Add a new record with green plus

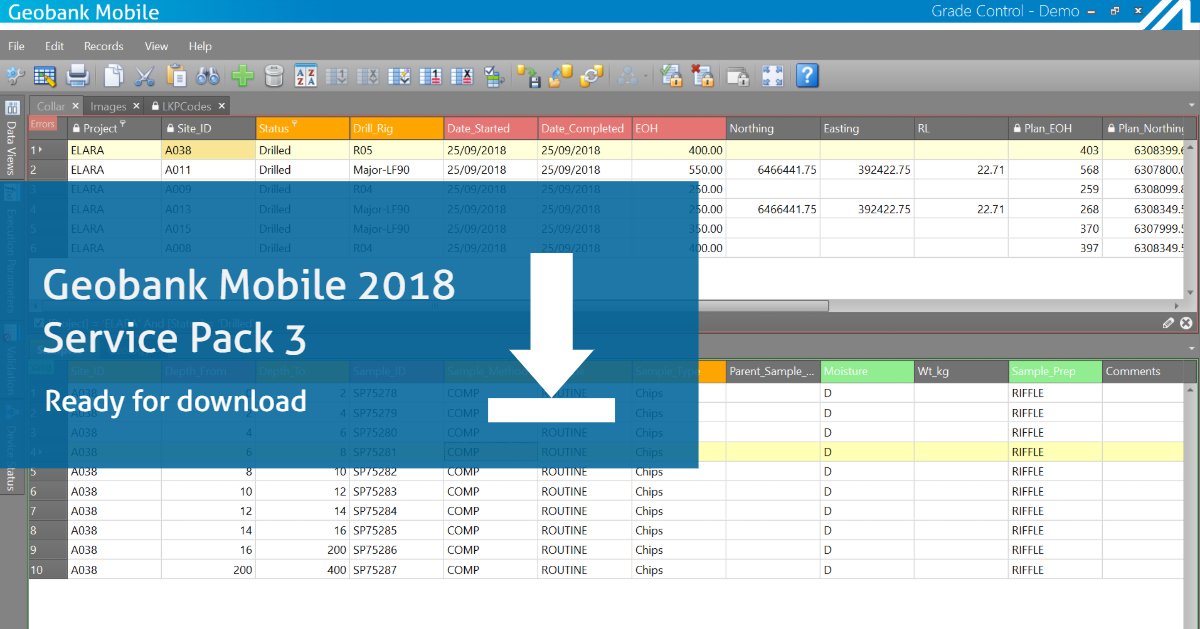[x=242, y=75]
